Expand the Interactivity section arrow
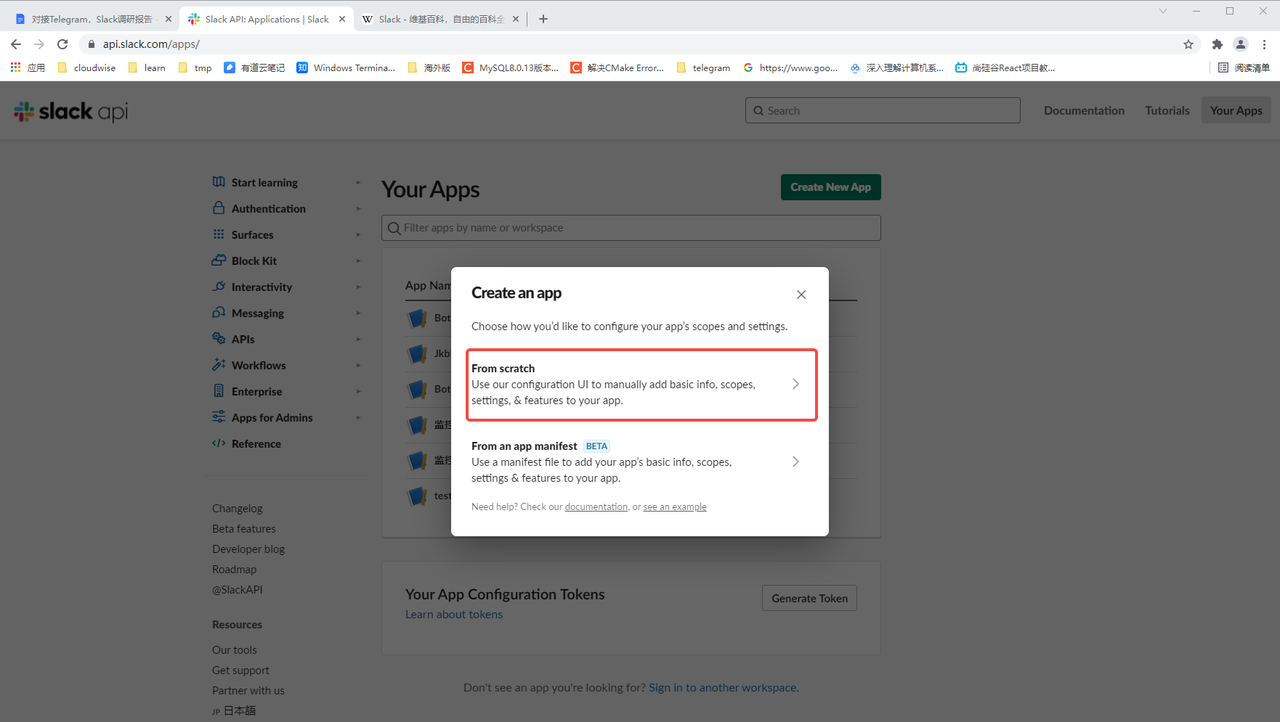The image size is (1280, 722). [x=358, y=286]
